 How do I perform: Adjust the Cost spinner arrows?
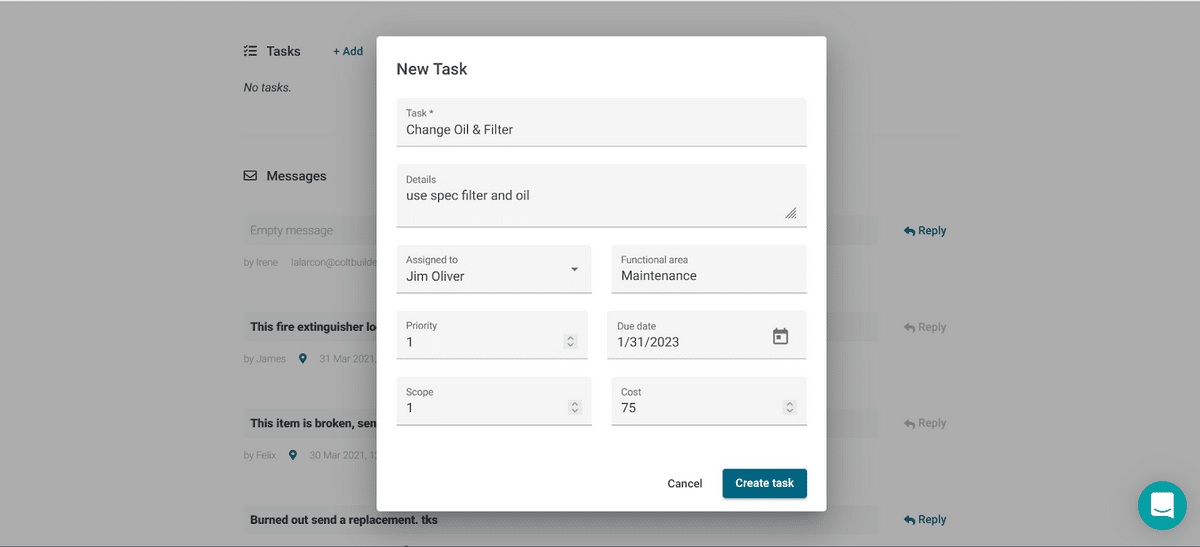click(x=789, y=408)
